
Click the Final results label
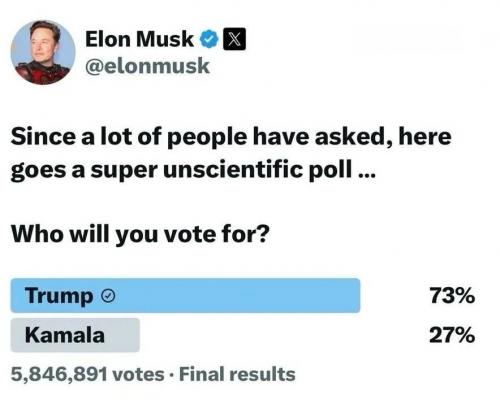pos(237,374)
